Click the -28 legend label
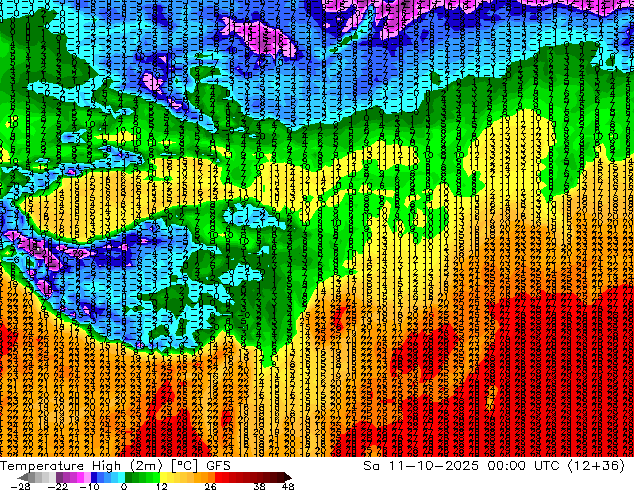Image resolution: width=634 pixels, height=490 pixels. click(20, 486)
